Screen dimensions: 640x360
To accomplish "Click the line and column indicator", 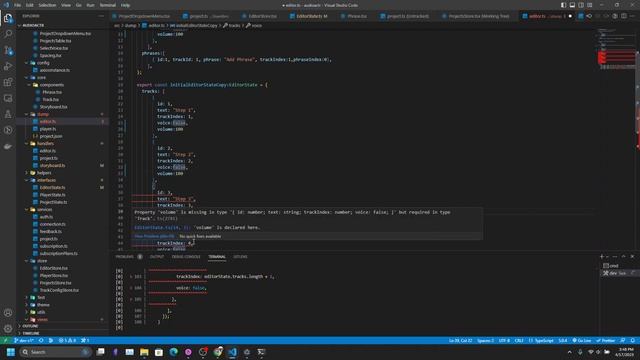I will tap(460, 340).
